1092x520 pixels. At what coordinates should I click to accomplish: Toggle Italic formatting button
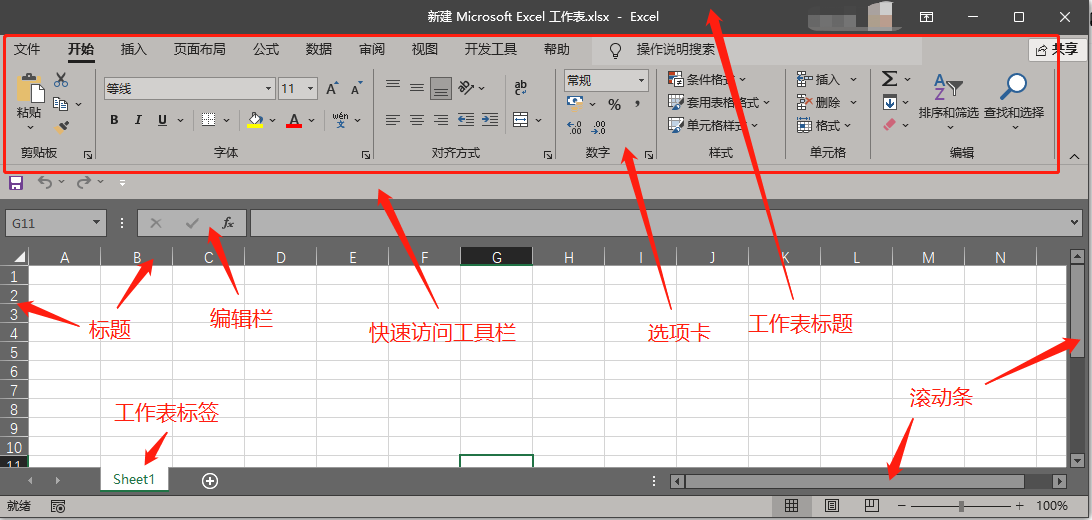tap(138, 120)
